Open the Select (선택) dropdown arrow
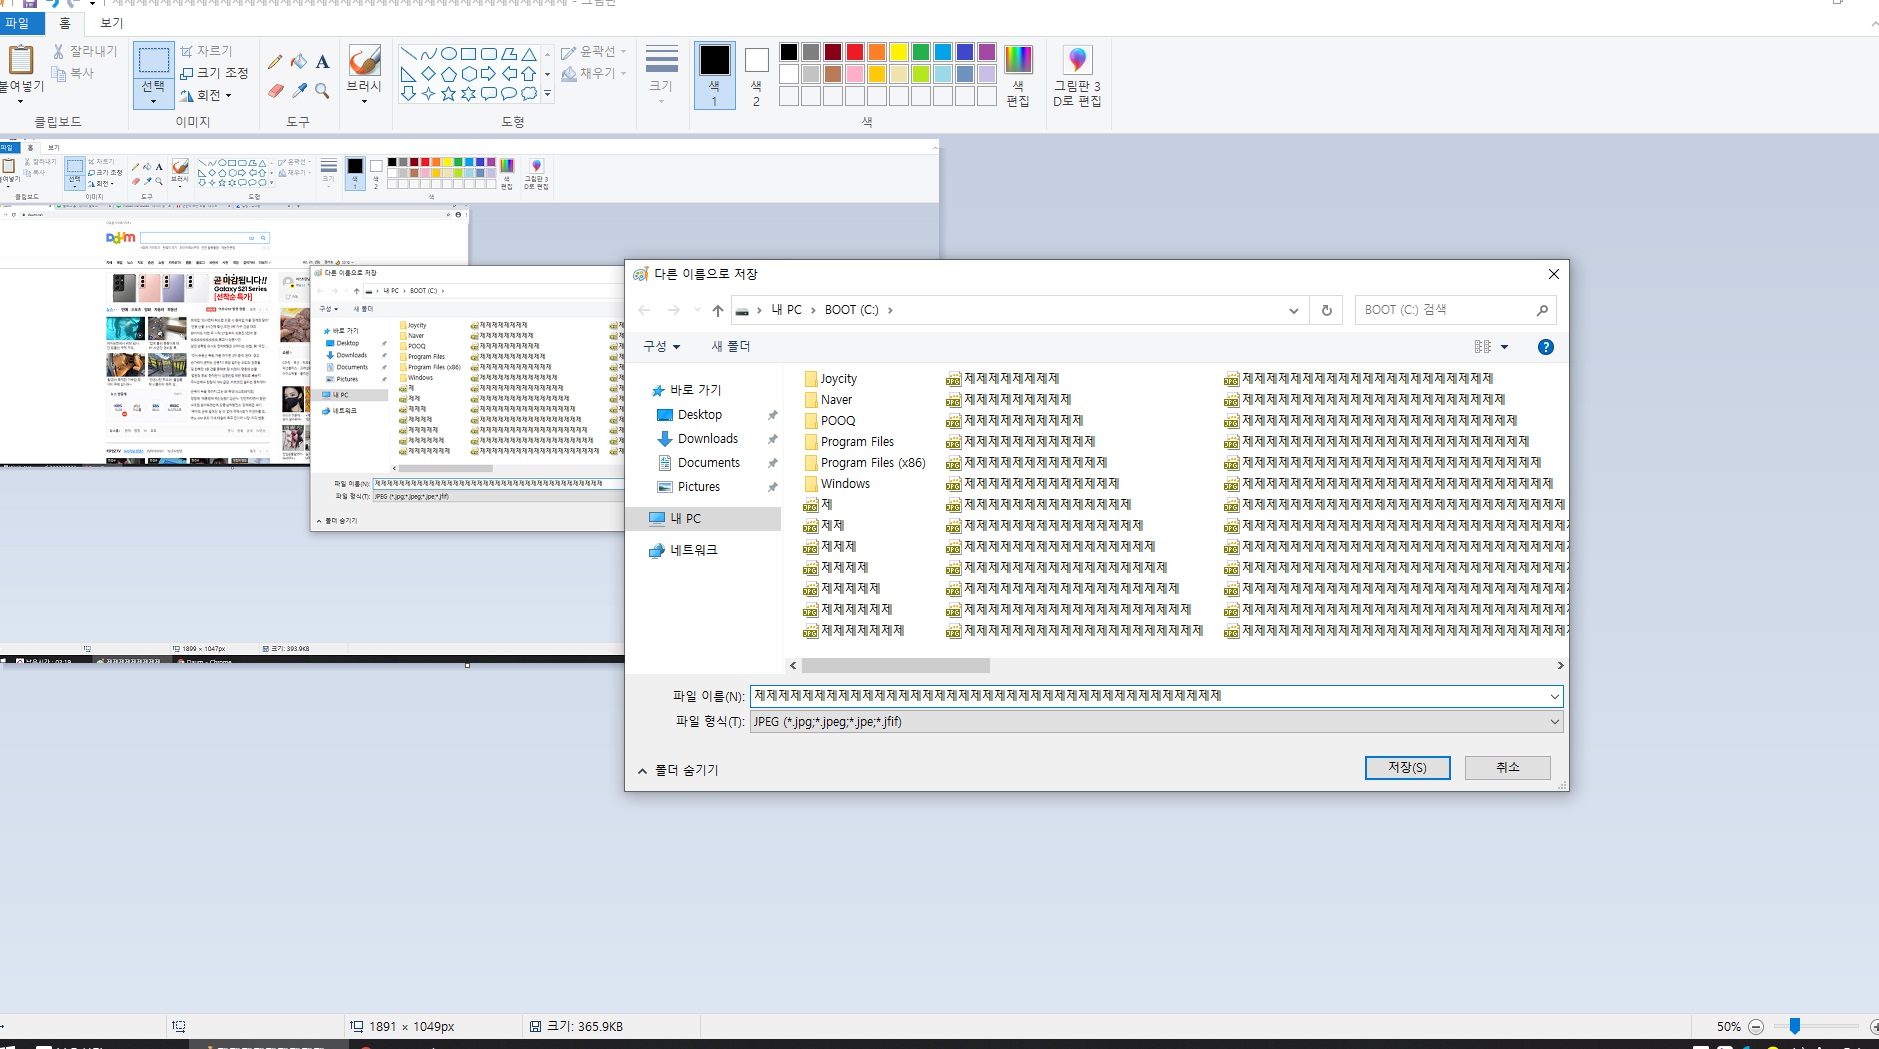The image size is (1879, 1049). [153, 100]
